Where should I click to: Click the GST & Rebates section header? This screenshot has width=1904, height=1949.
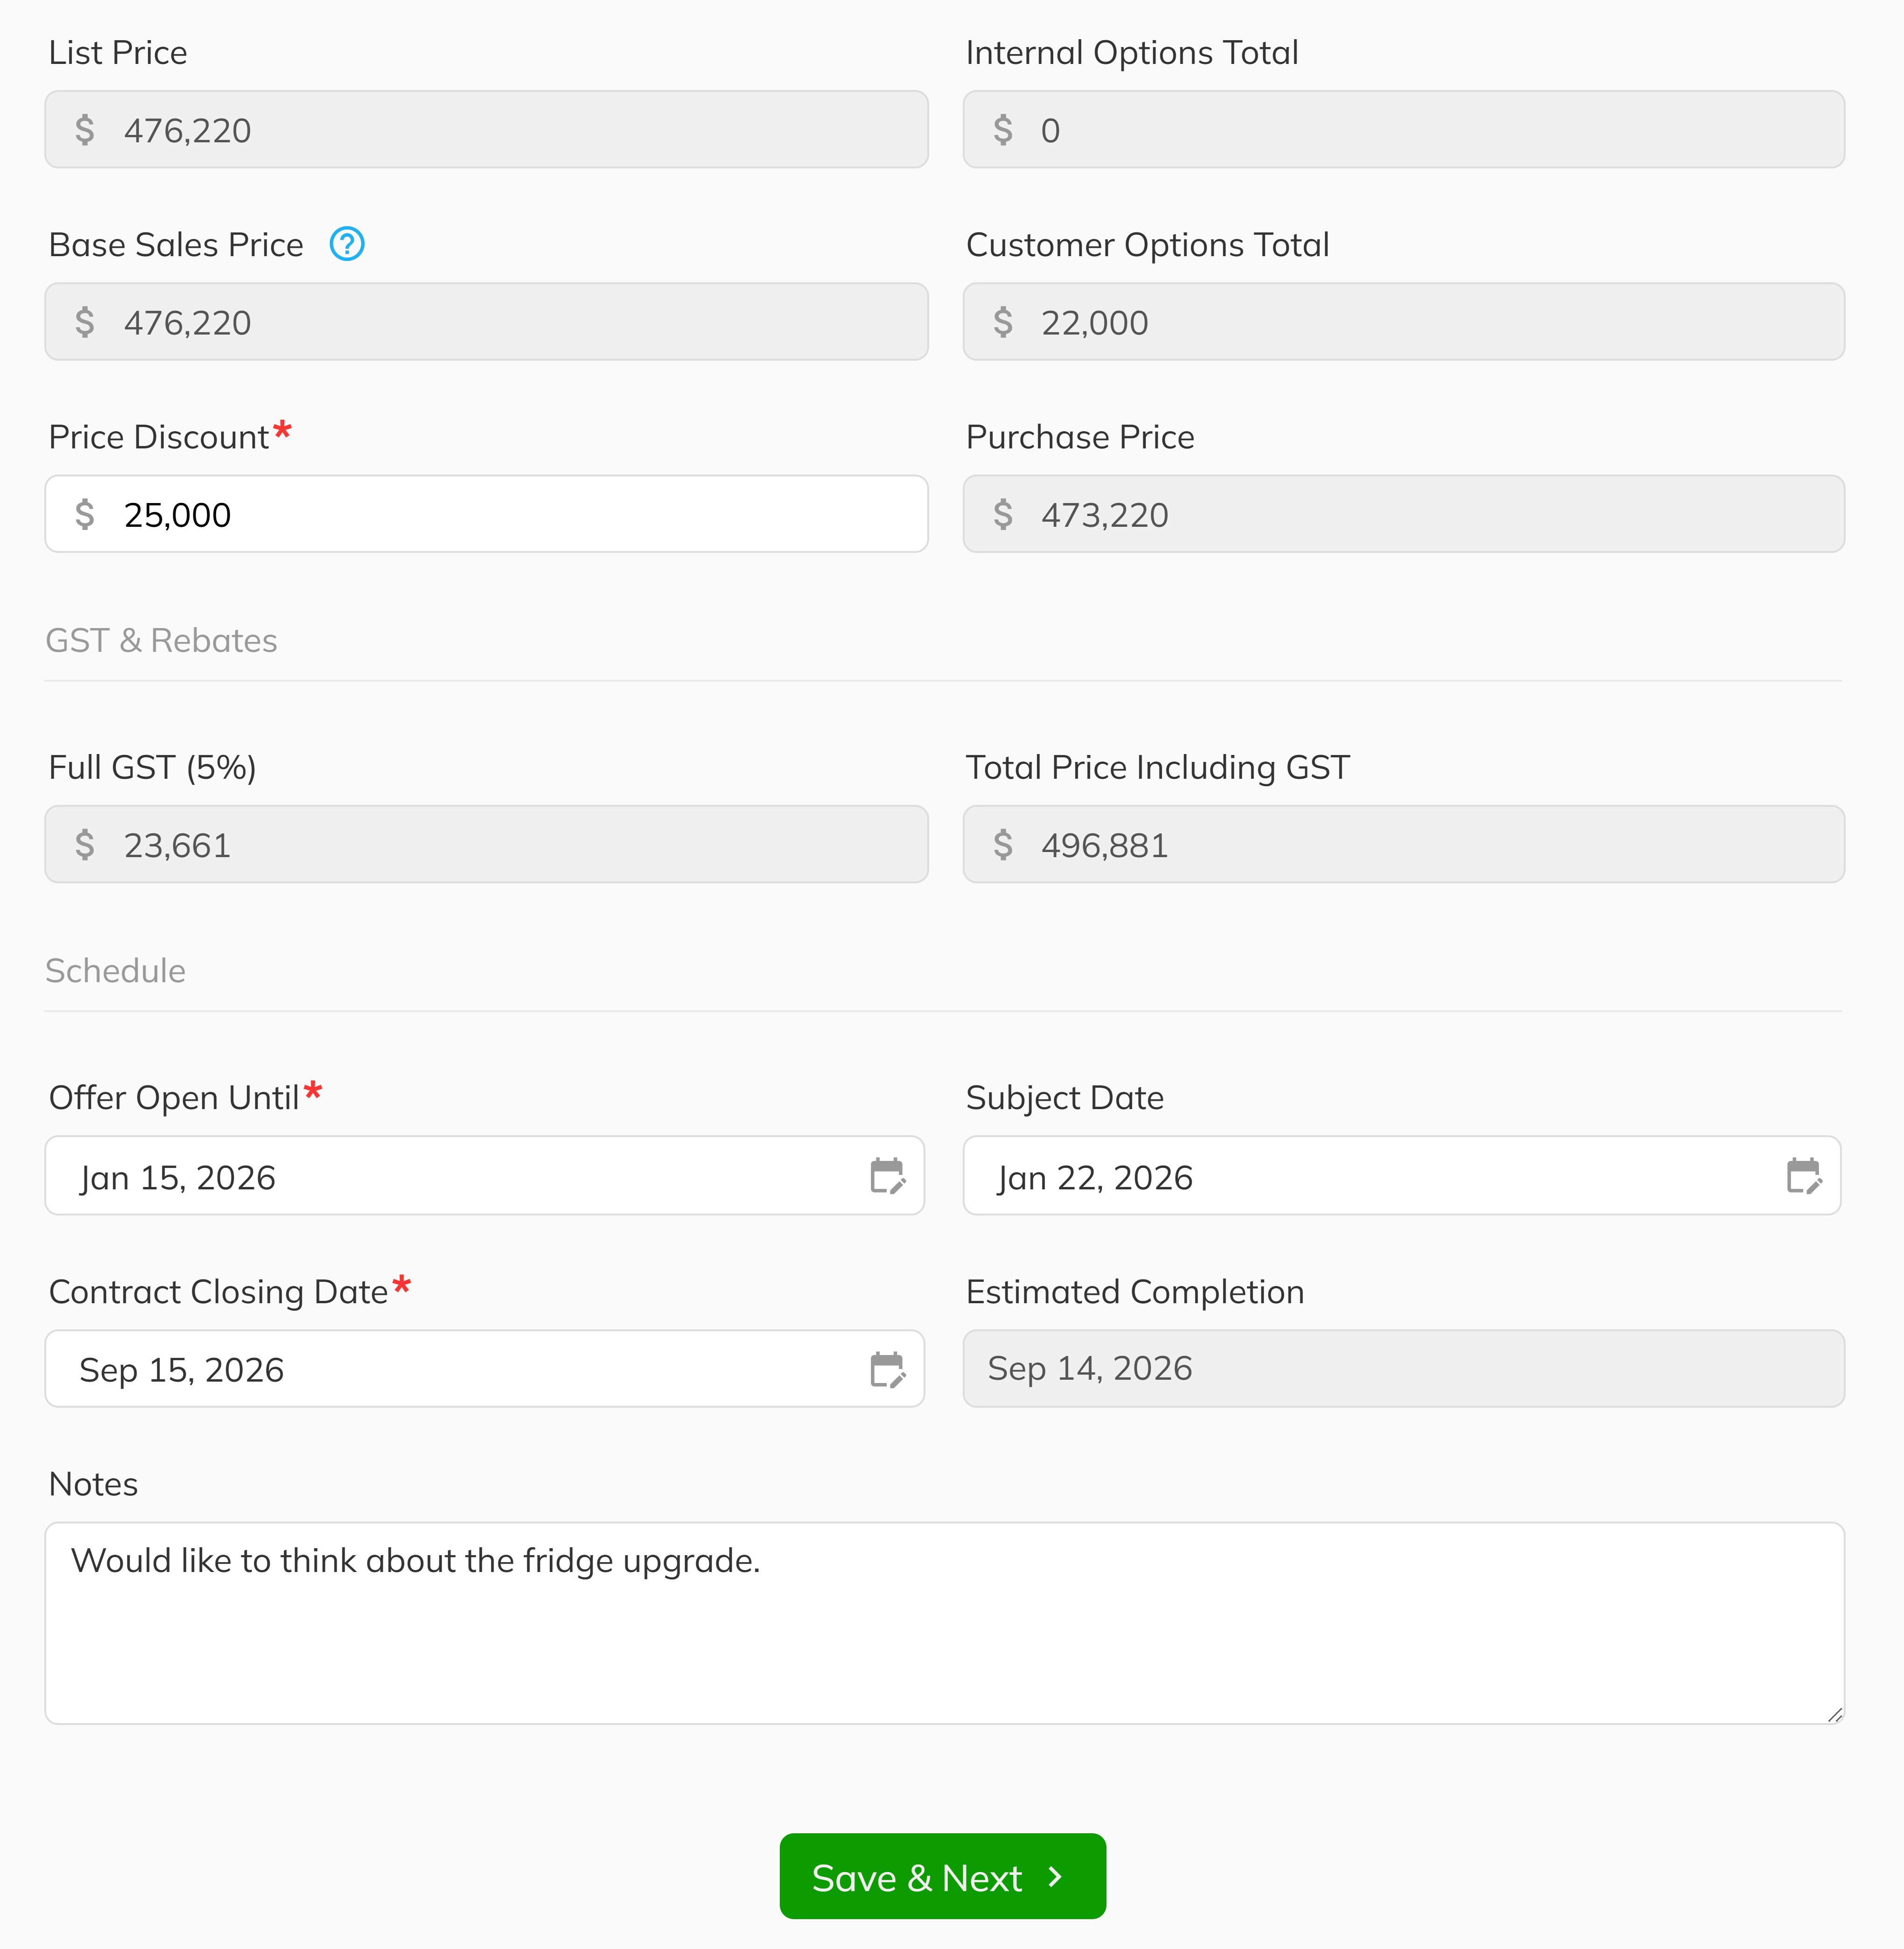[x=161, y=640]
